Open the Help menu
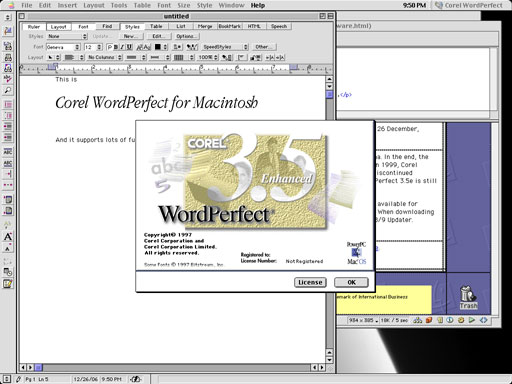This screenshot has height=384, width=512. (x=258, y=5)
